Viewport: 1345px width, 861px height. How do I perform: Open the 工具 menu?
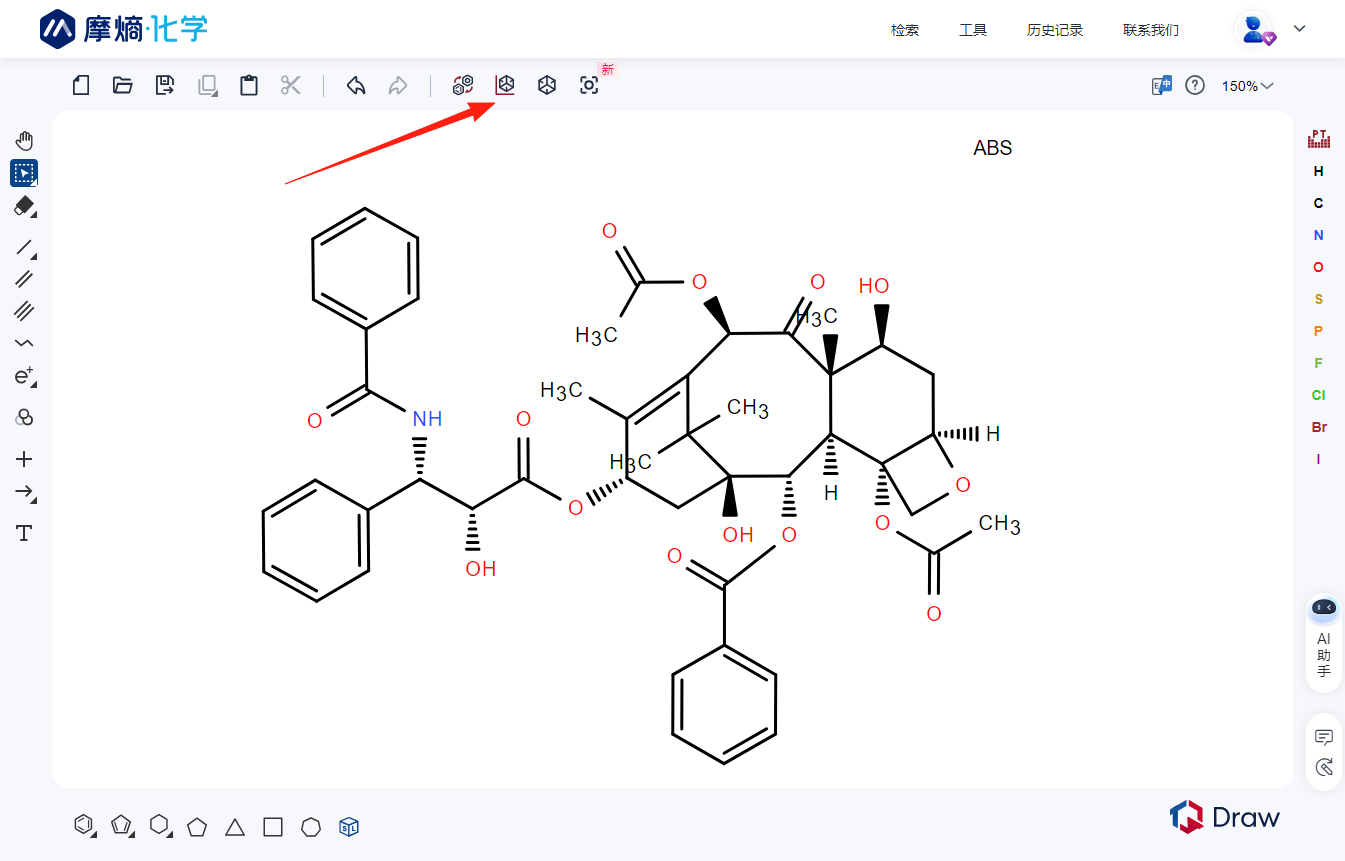[972, 29]
